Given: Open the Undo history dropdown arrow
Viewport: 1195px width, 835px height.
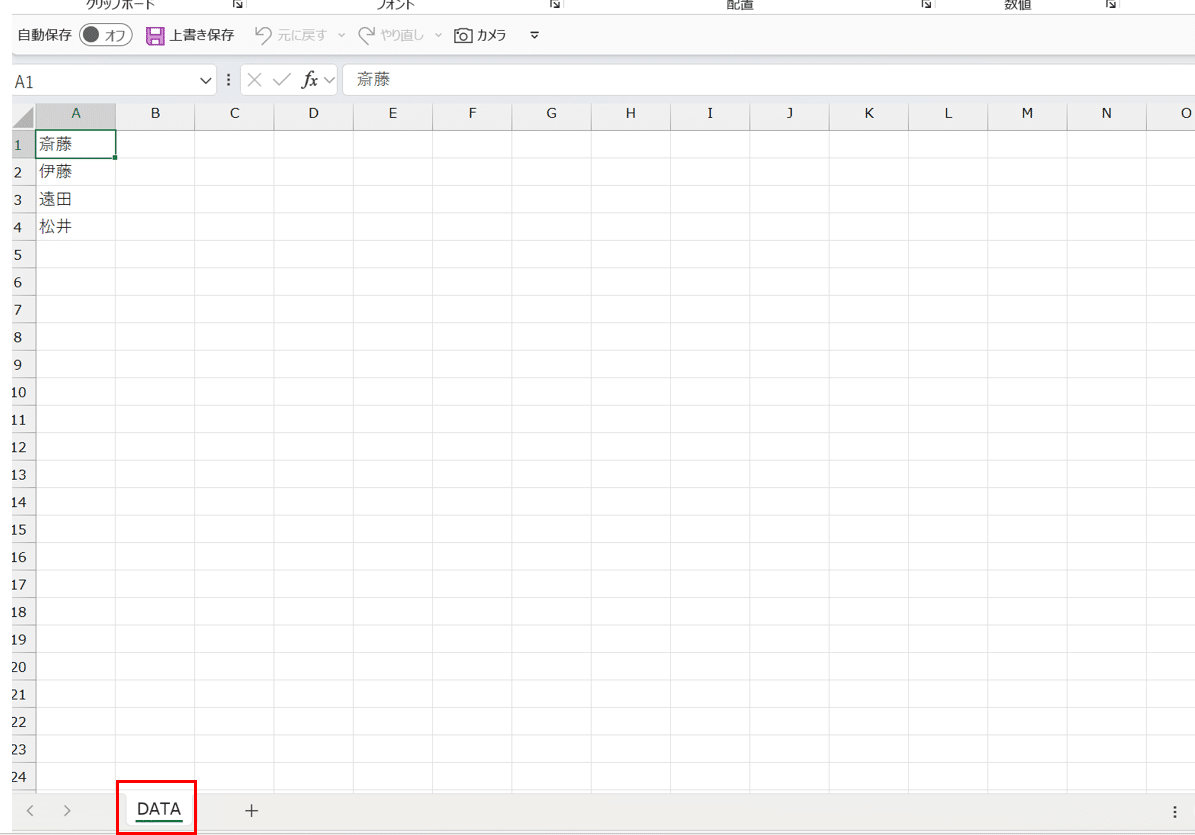Looking at the screenshot, I should [341, 35].
